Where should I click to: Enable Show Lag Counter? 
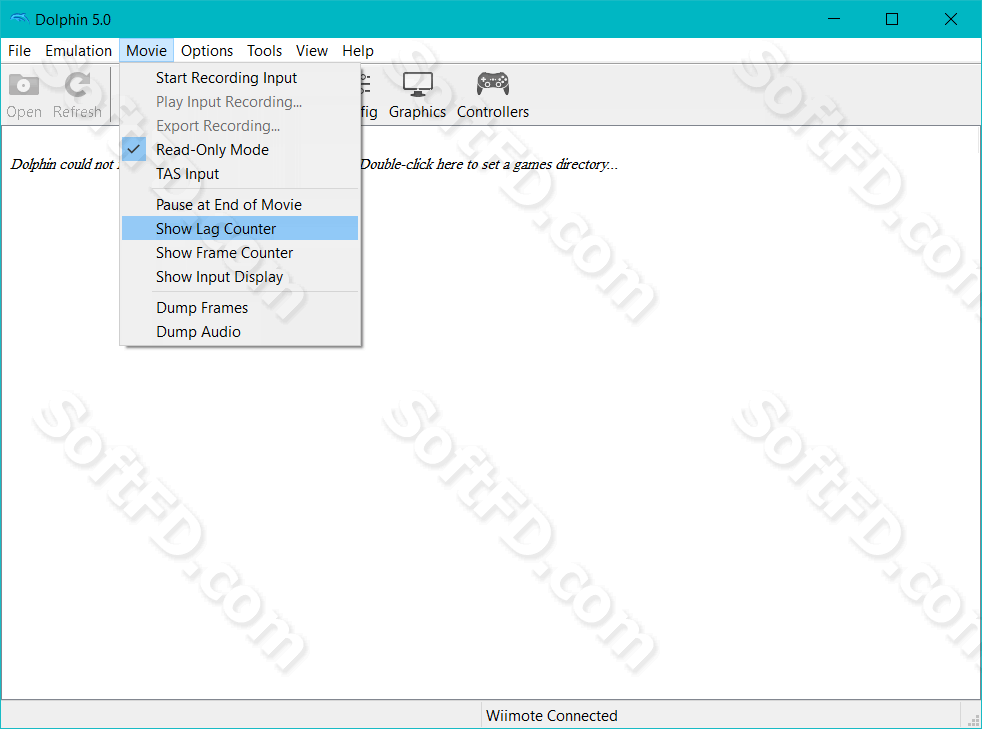[x=240, y=229]
